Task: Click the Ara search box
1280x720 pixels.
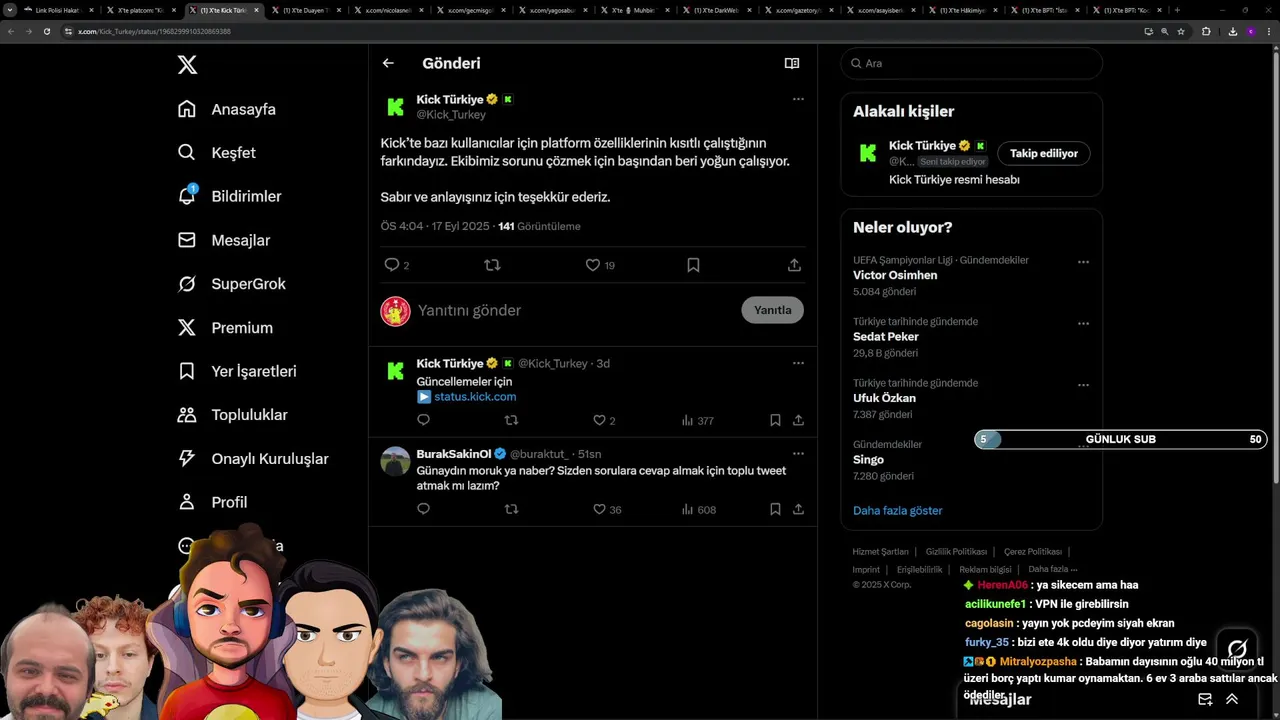Action: coord(971,63)
